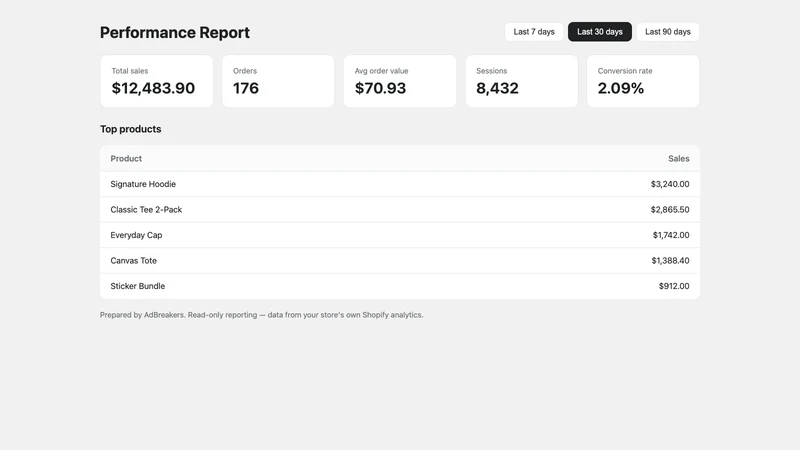The height and width of the screenshot is (450, 800).
Task: Open the Conversion rate card
Action: pyautogui.click(x=643, y=81)
